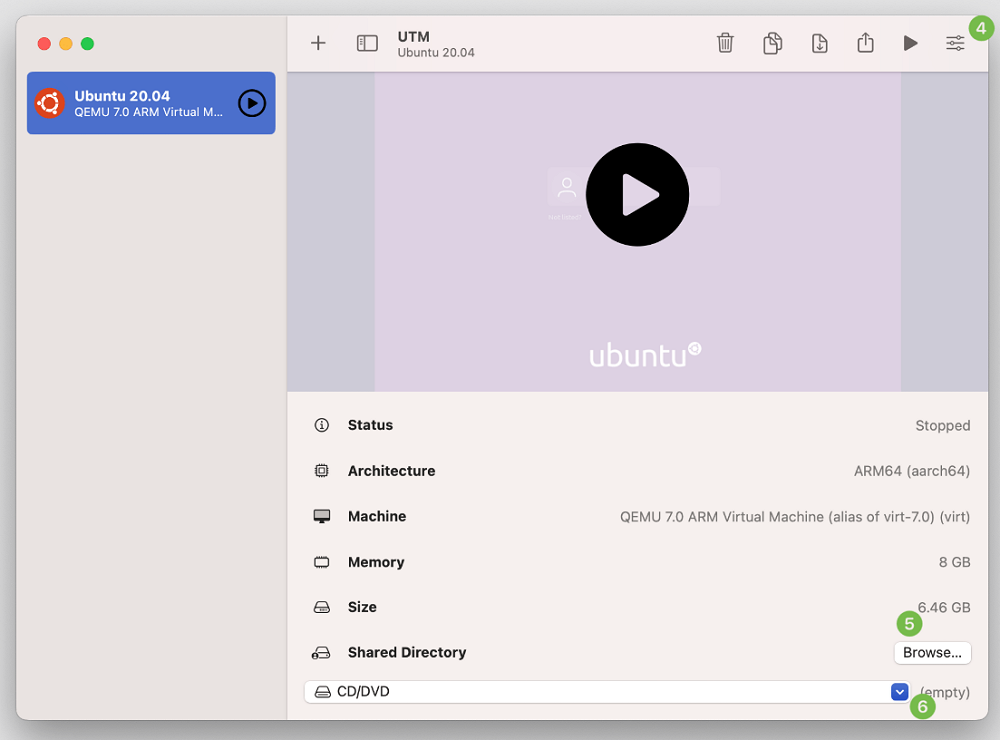Viewport: 1000px width, 740px height.
Task: Click the Ubuntu screenshot preview thumbnail
Action: coord(637,232)
